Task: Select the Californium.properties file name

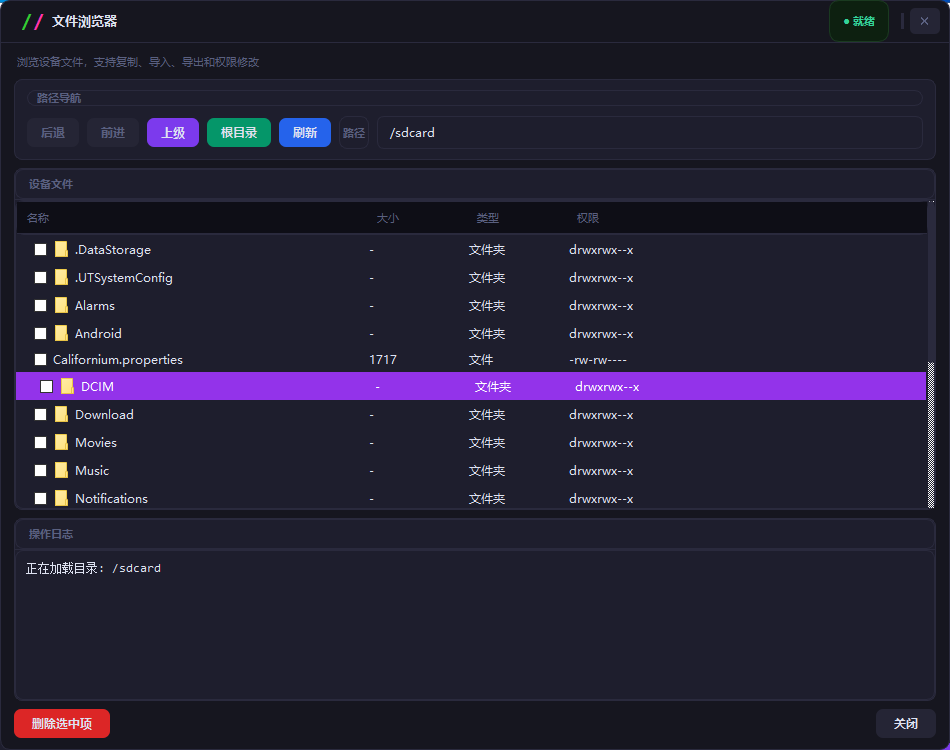Action: [x=118, y=360]
